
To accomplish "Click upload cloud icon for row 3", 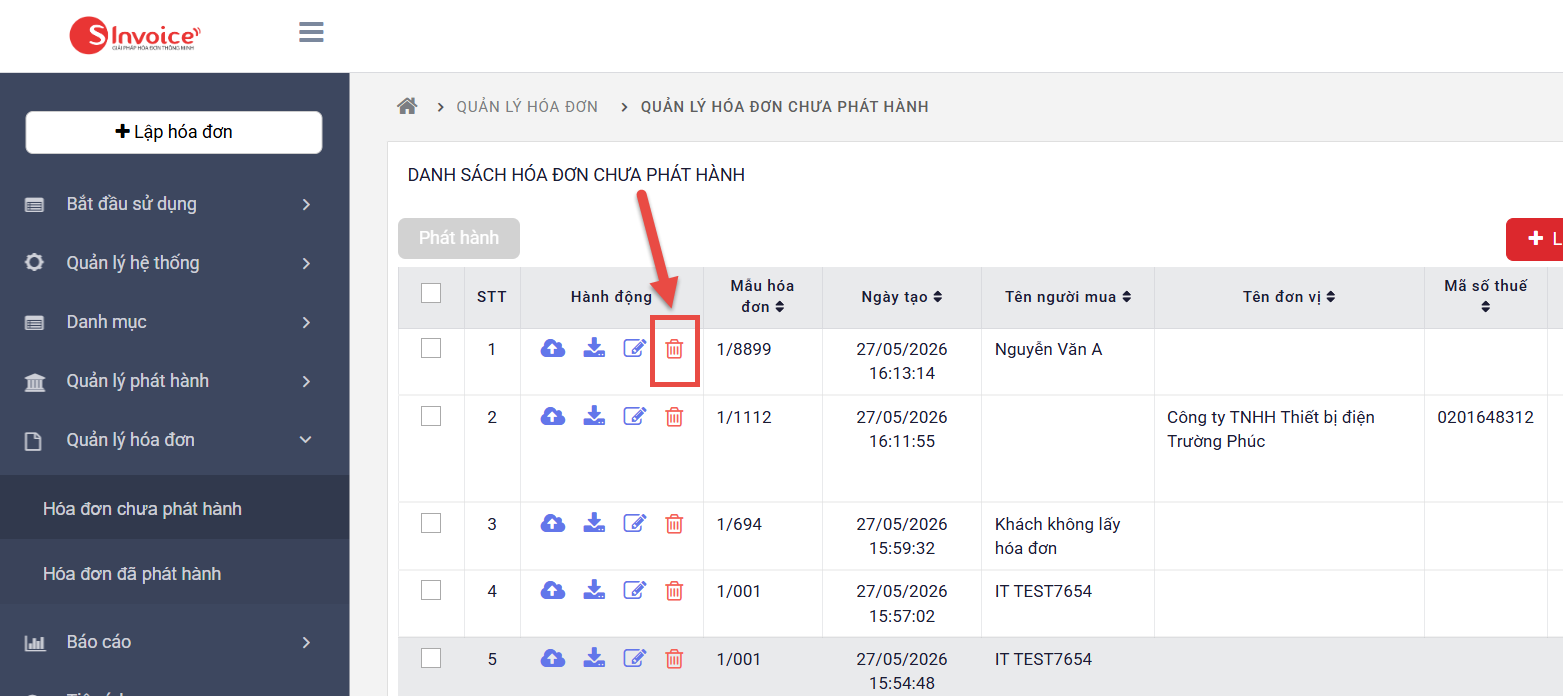I will [553, 524].
